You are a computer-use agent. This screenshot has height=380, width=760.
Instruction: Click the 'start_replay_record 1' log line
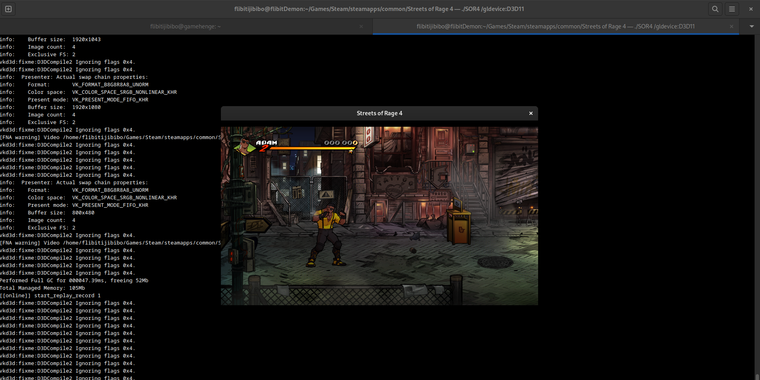50,295
